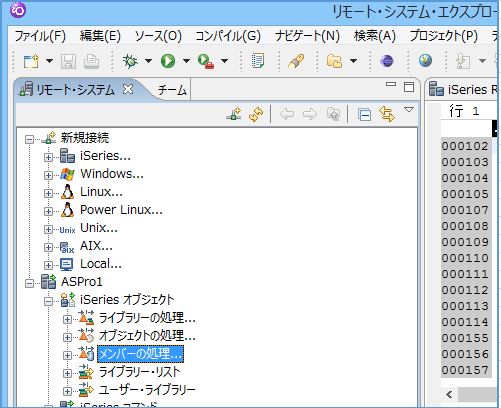The height and width of the screenshot is (408, 501).
Task: Expand オブジェクトの処理... node
Action: (x=67, y=337)
